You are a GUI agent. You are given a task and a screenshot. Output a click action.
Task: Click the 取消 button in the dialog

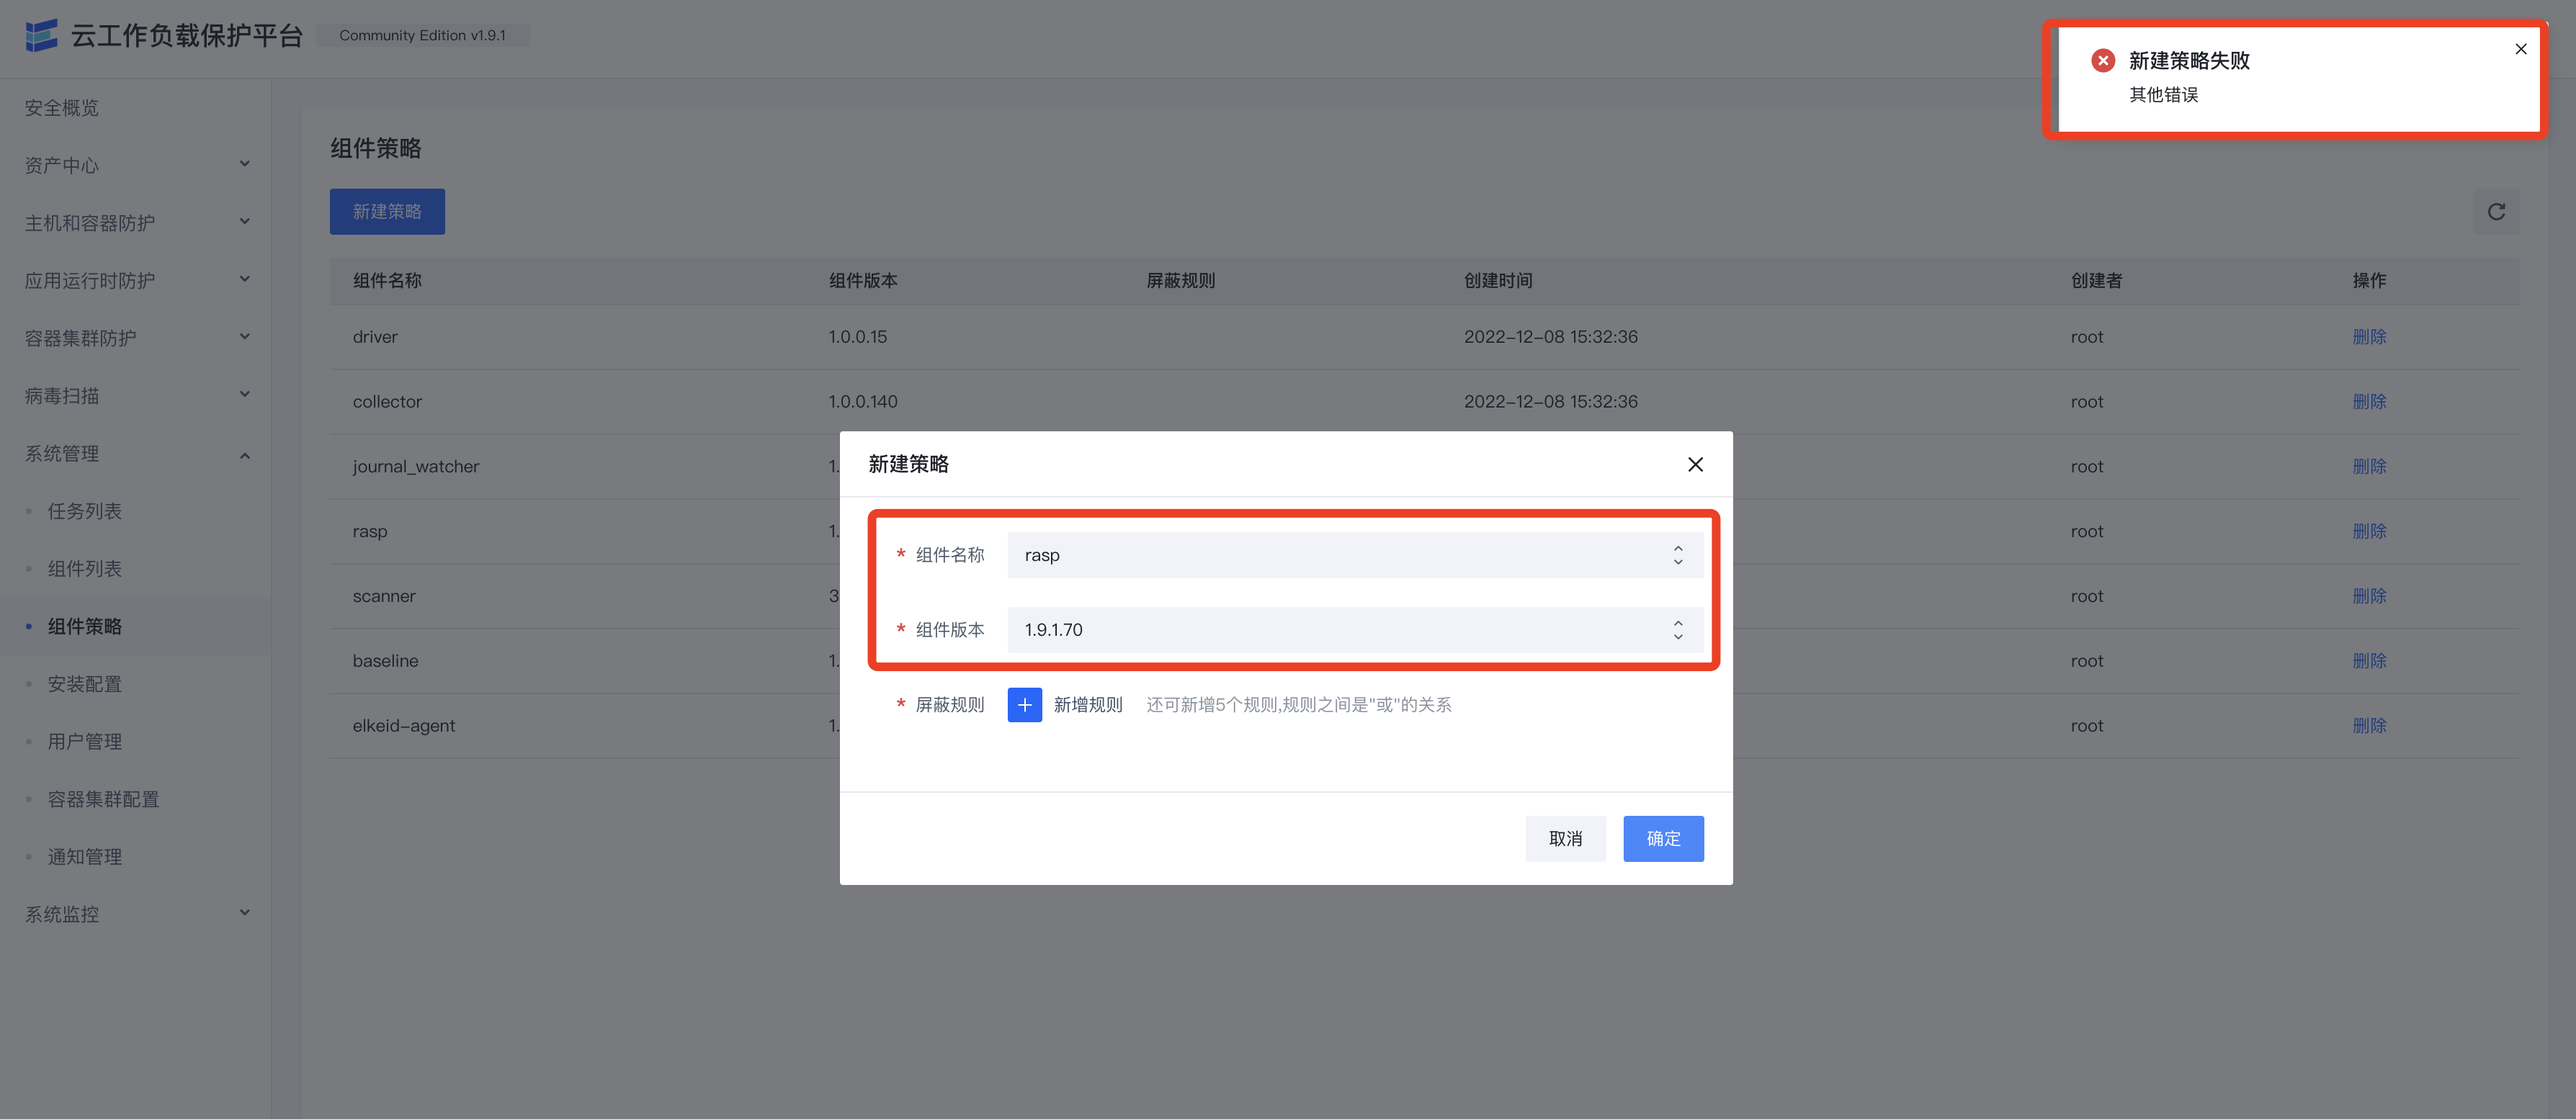tap(1565, 838)
